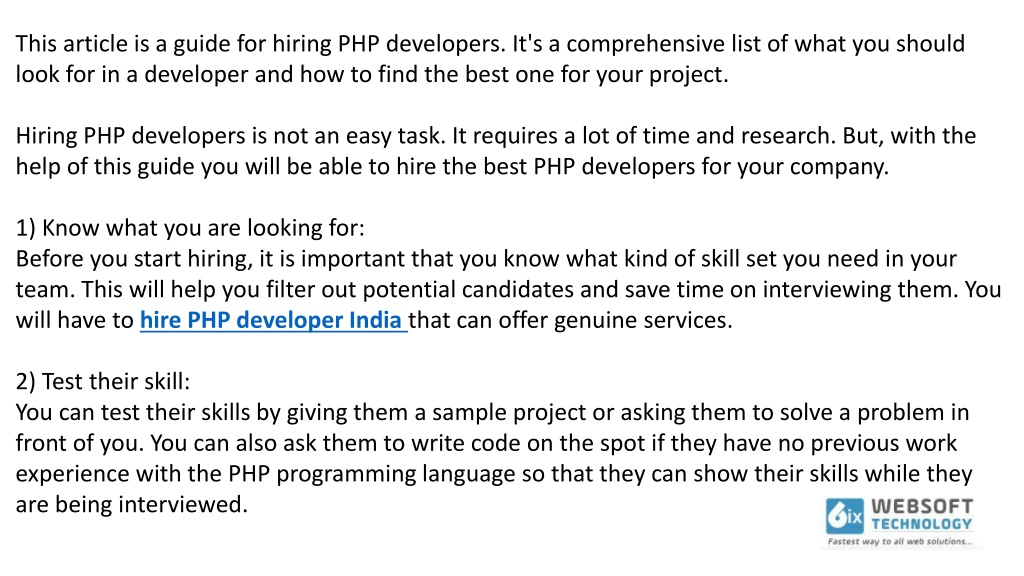Screen dimensions: 1024x576
Task: Select the heading "1) Know what you are looking for:"
Action: point(190,228)
